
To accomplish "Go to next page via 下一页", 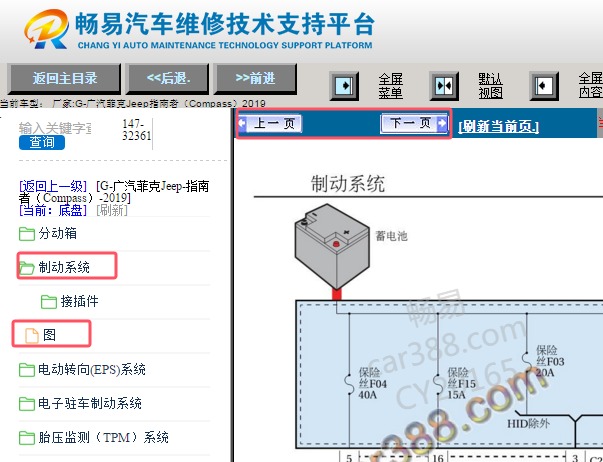I will [x=414, y=123].
